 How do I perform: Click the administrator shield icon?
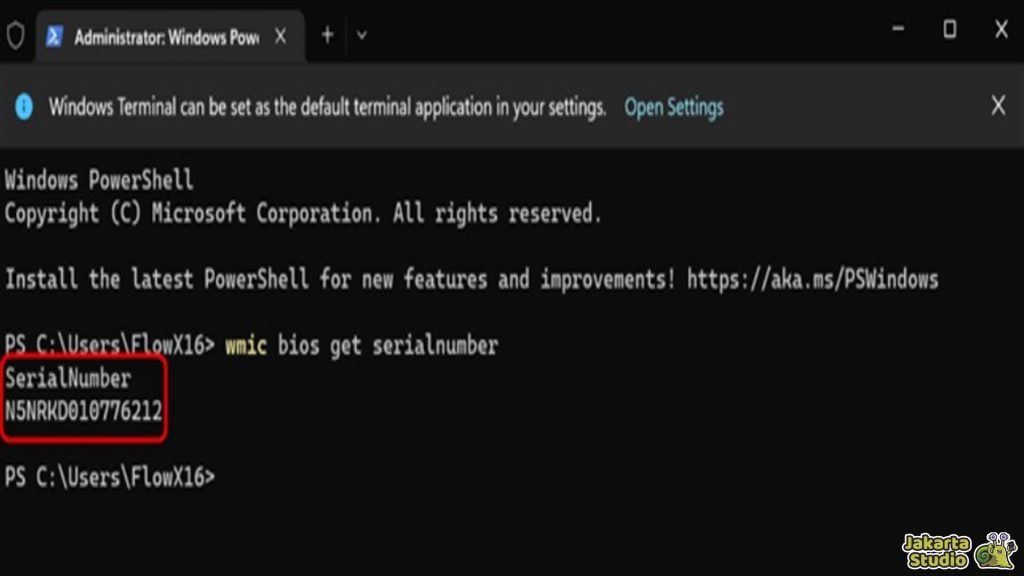click(x=15, y=36)
